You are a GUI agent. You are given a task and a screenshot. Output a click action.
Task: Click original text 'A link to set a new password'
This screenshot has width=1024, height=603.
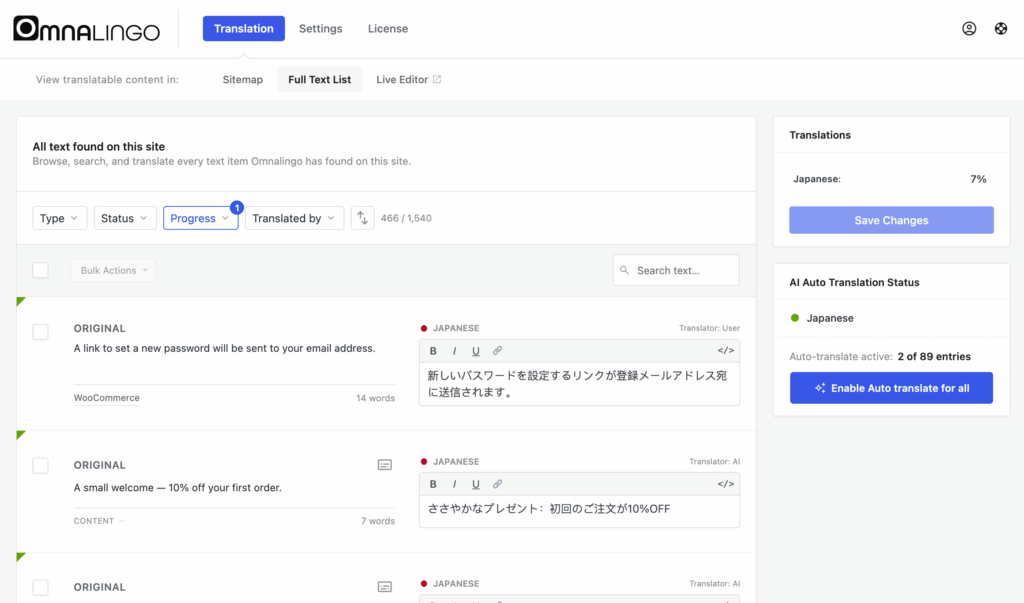click(224, 348)
